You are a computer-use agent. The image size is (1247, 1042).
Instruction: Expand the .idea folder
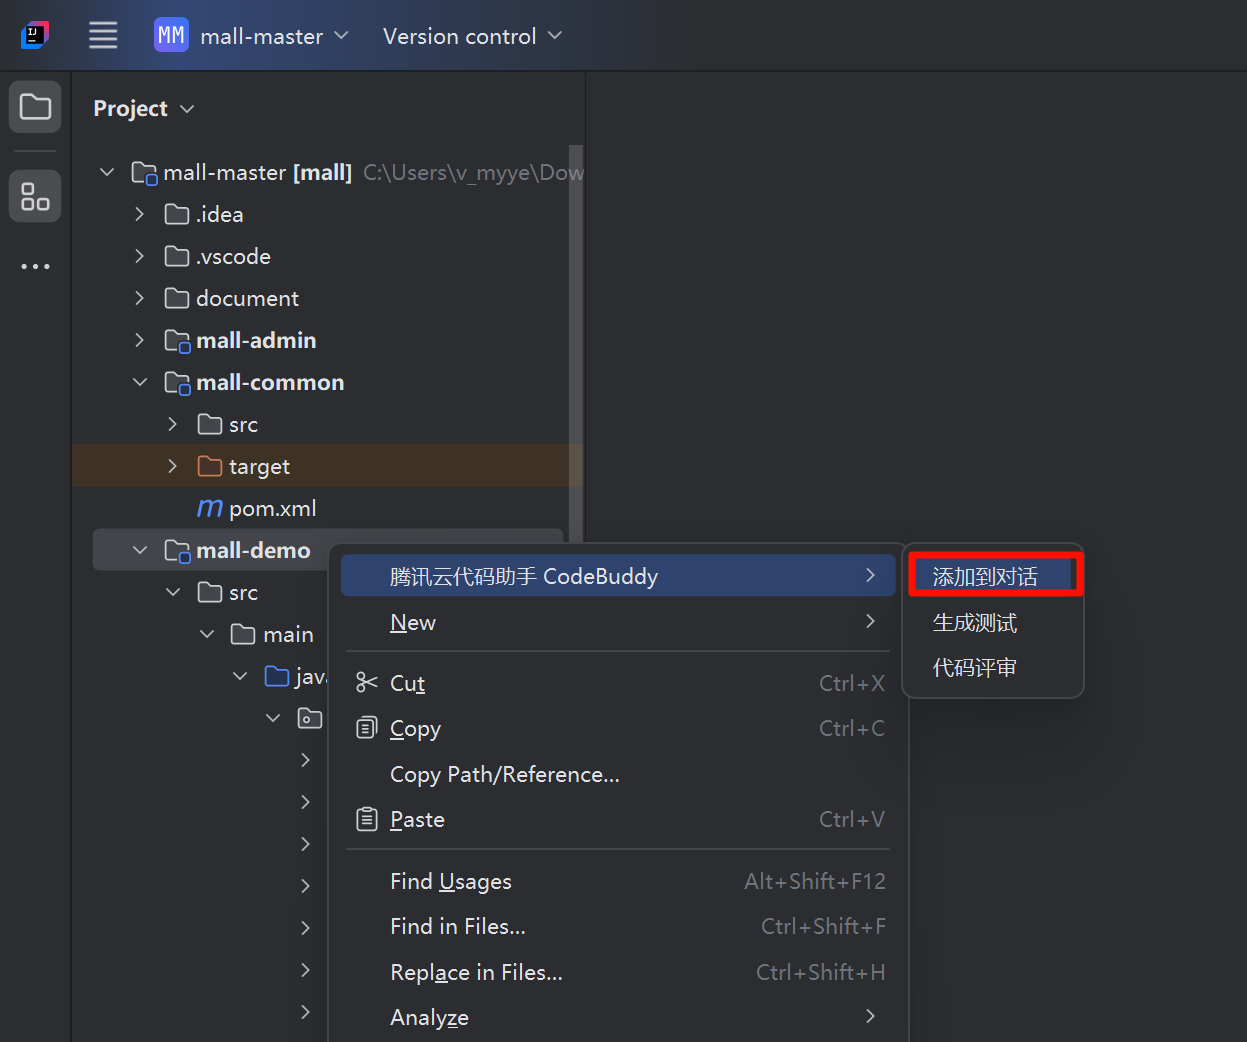(x=140, y=214)
